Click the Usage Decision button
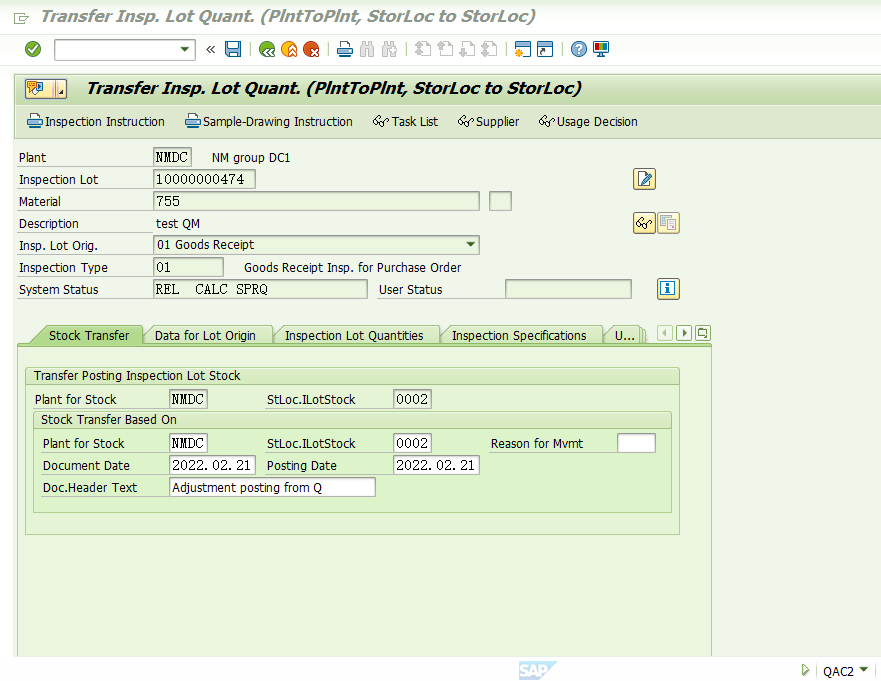This screenshot has width=881, height=681. coord(588,122)
